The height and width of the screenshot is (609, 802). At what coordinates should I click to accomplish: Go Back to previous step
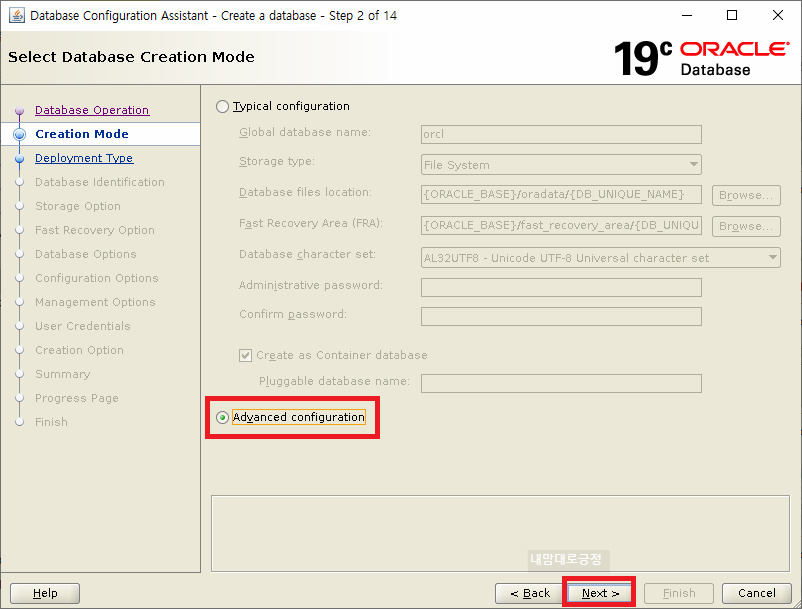click(x=530, y=593)
